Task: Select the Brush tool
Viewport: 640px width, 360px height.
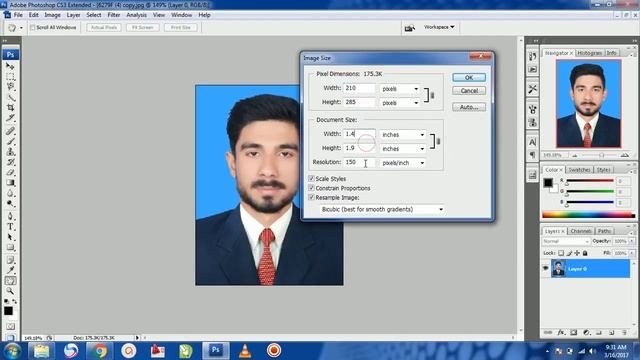Action: click(x=10, y=141)
